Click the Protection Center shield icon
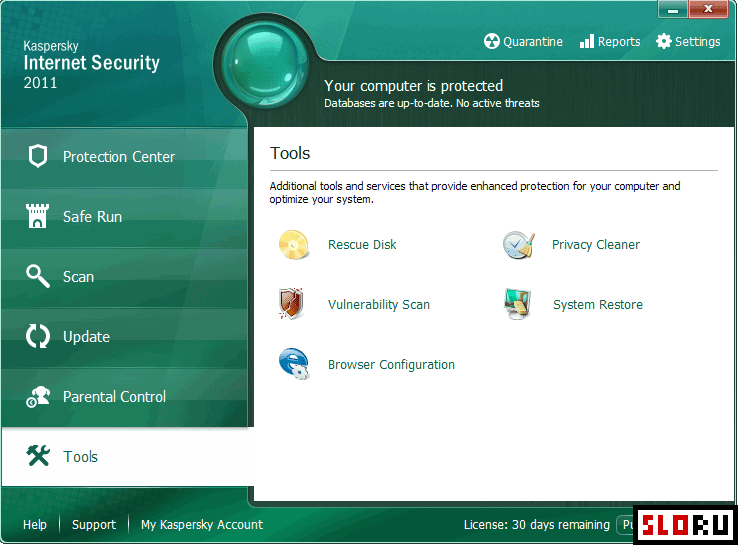738x545 pixels. 38,156
